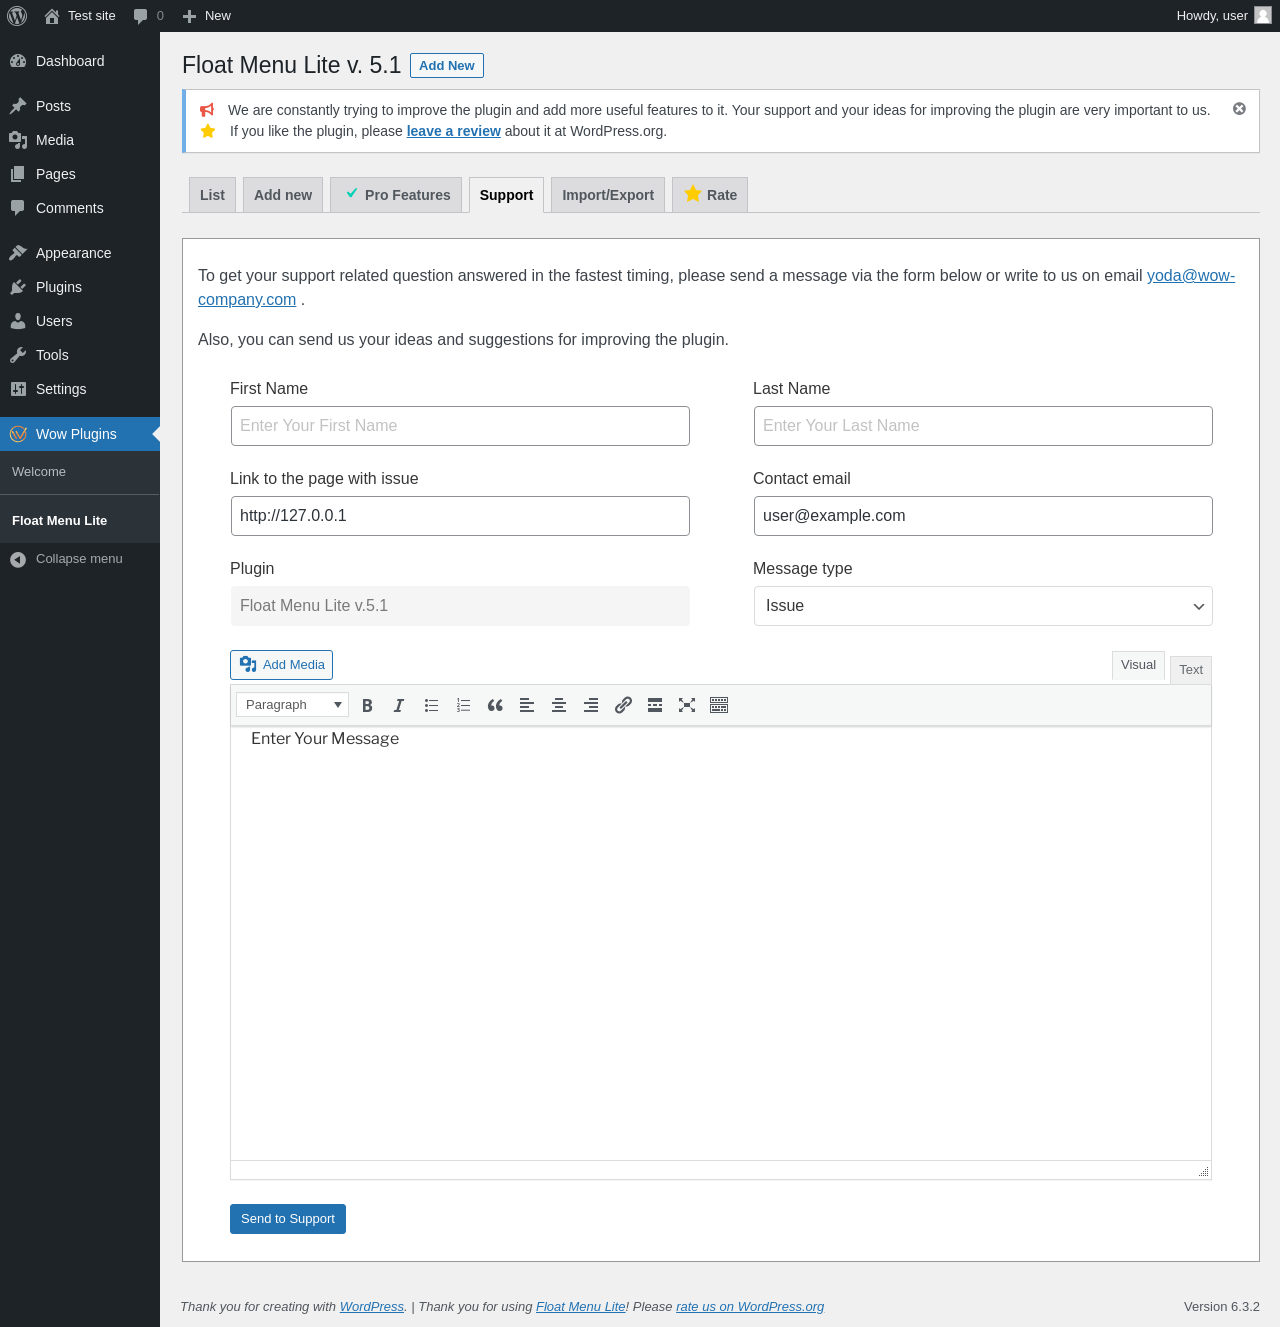
Task: Dismiss the review notice
Action: (1239, 109)
